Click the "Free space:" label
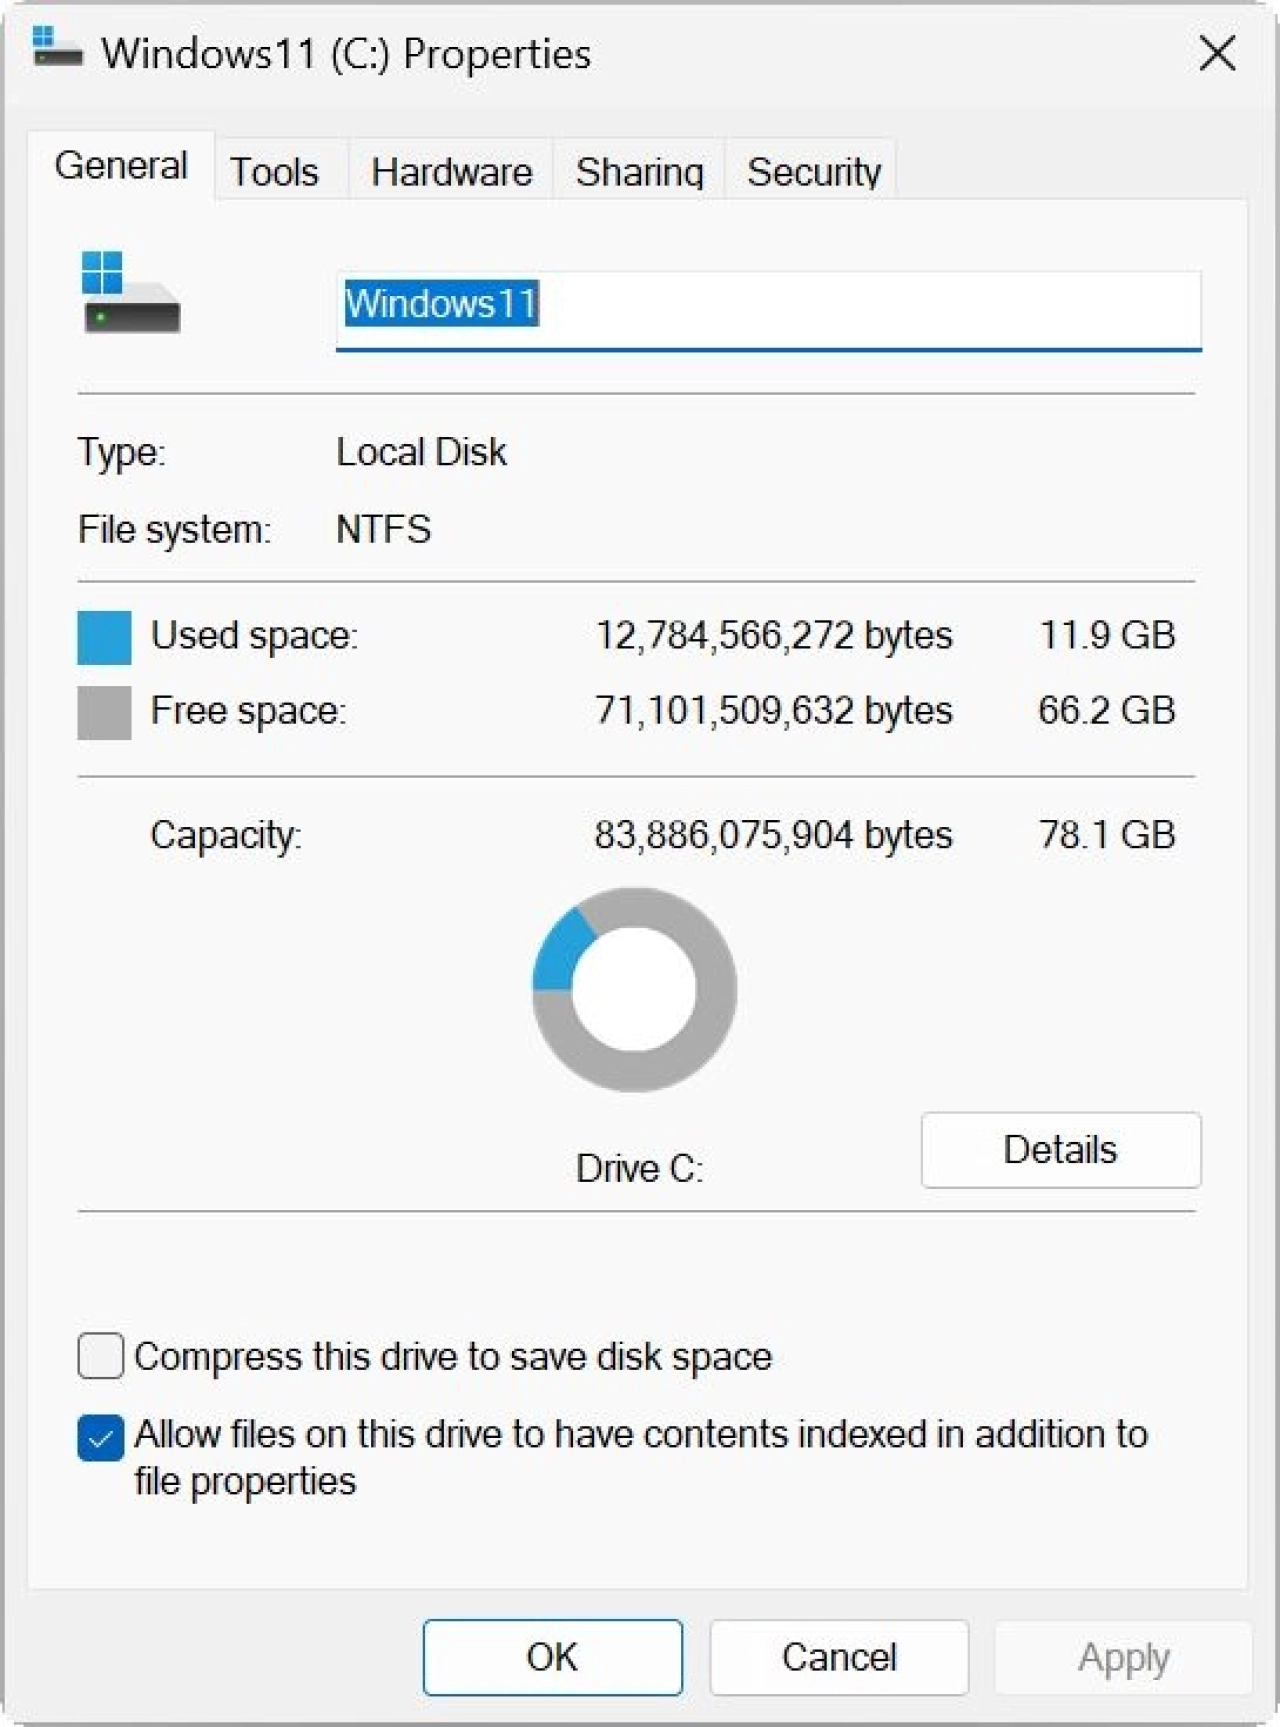 tap(248, 710)
